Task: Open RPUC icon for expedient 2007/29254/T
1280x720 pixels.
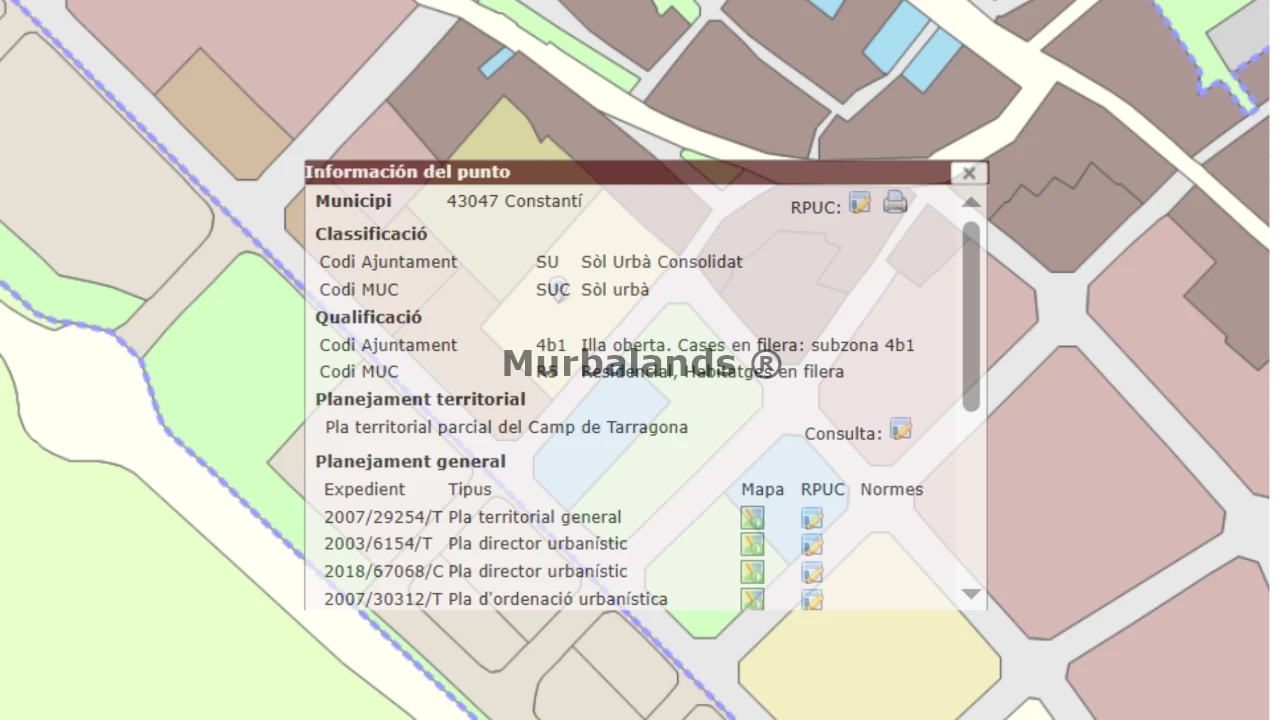Action: pos(812,518)
